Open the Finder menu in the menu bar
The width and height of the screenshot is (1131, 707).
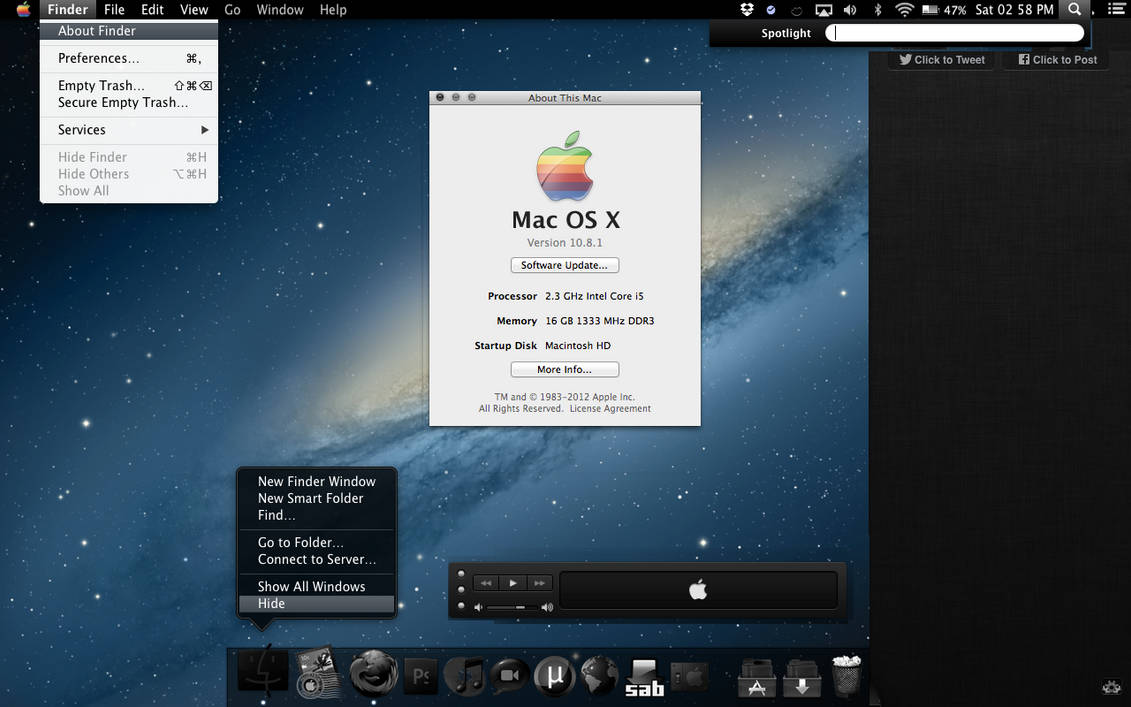coord(68,9)
